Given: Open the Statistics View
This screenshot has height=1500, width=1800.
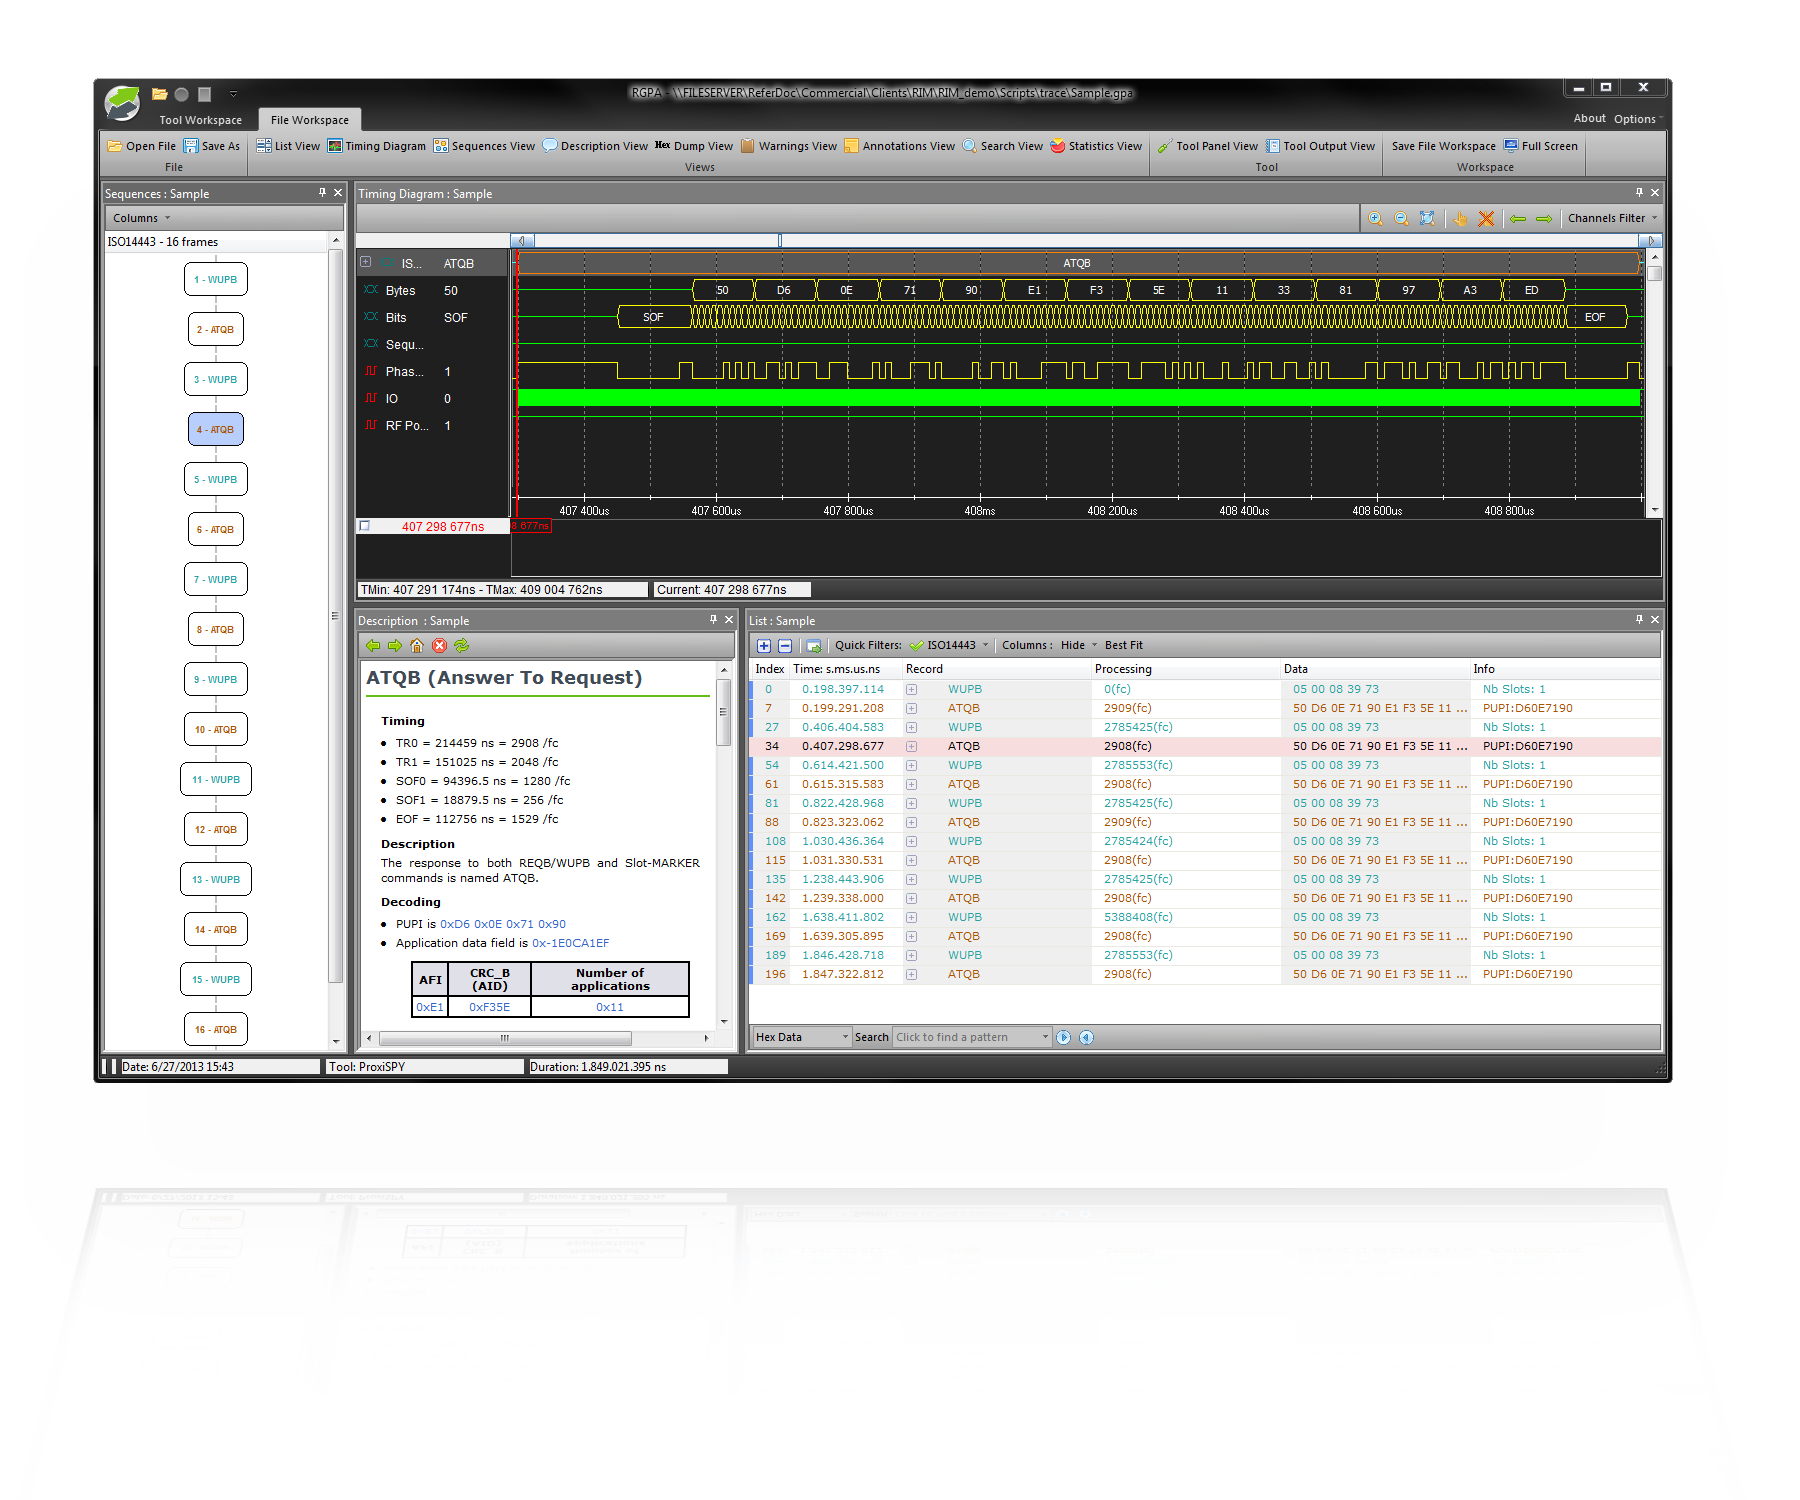Looking at the screenshot, I should [1096, 146].
